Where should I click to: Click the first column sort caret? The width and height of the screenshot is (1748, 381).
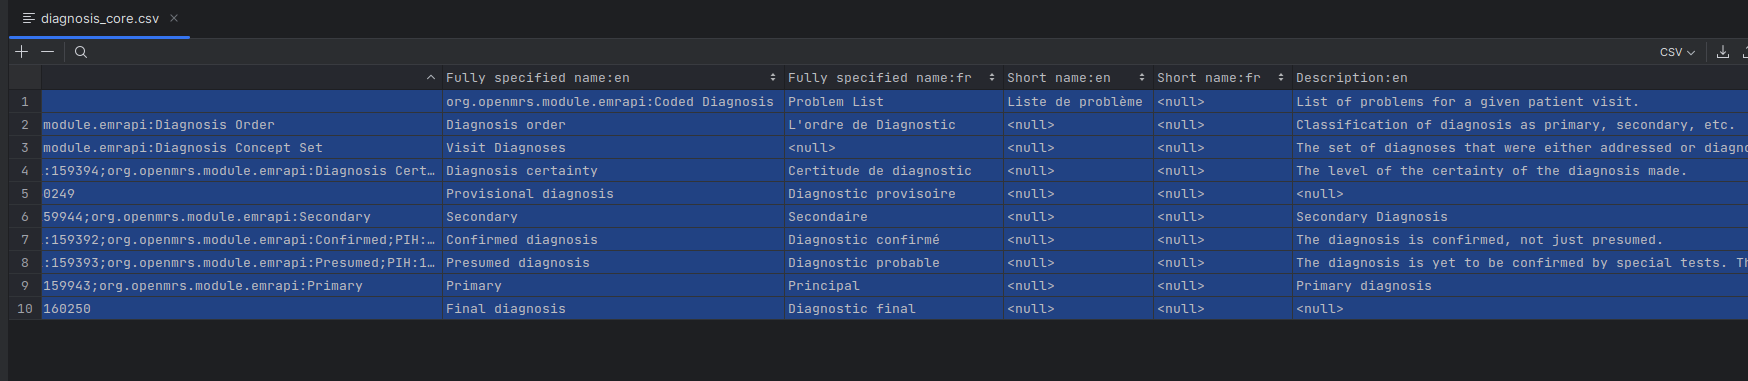tap(431, 78)
